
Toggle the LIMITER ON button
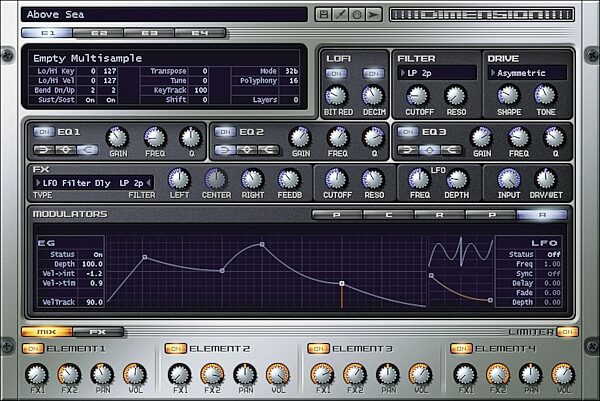567,332
